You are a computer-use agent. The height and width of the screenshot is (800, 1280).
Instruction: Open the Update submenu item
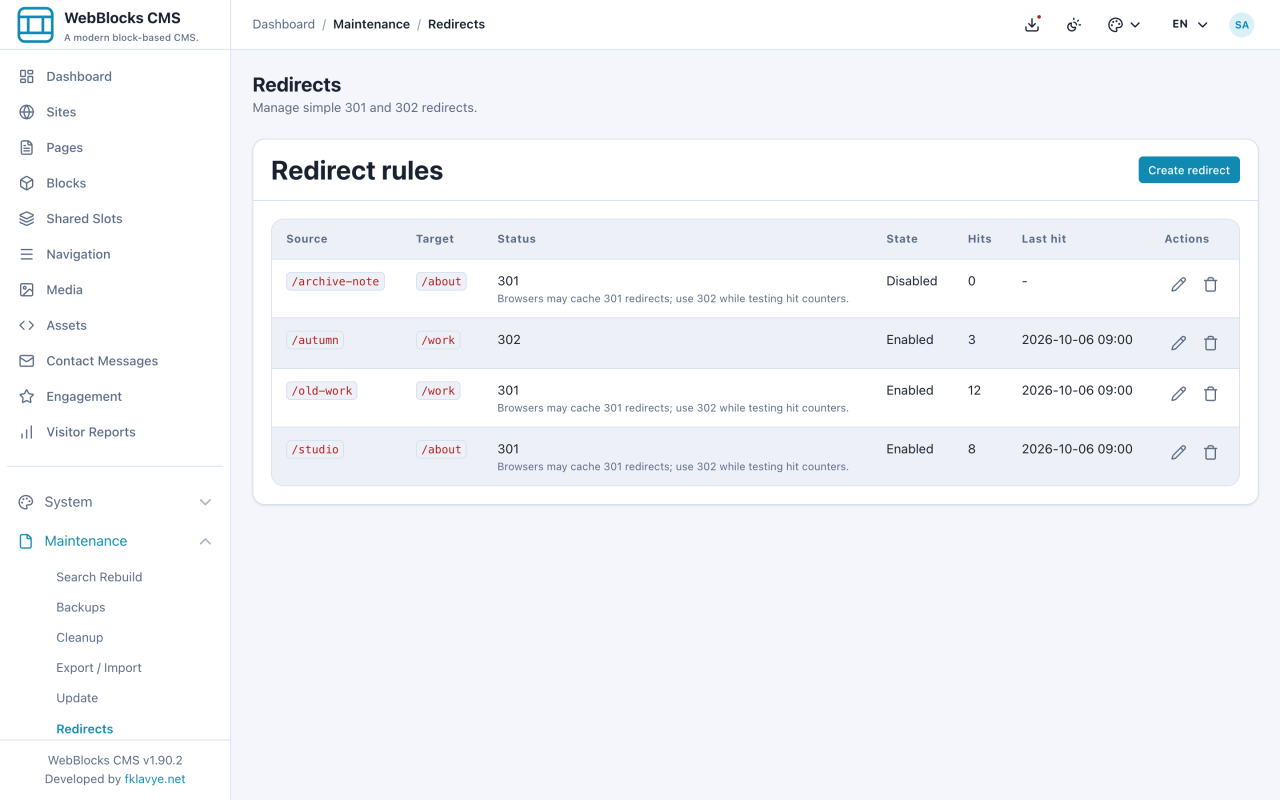tap(77, 698)
